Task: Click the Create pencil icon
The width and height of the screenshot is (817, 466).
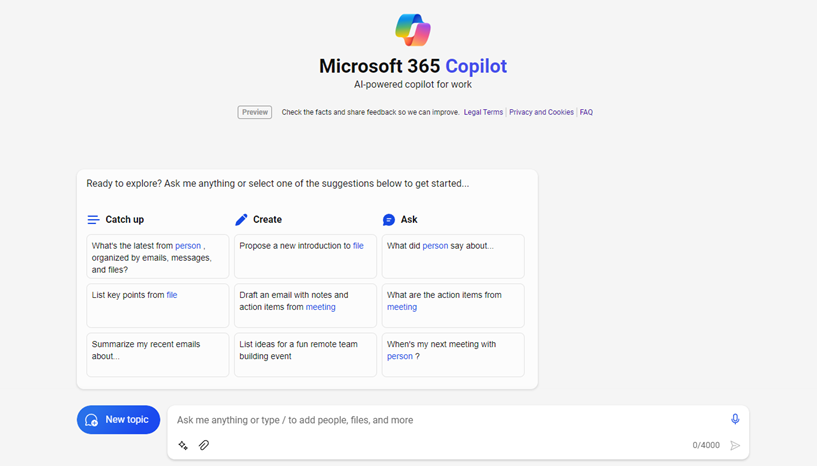Action: point(241,220)
